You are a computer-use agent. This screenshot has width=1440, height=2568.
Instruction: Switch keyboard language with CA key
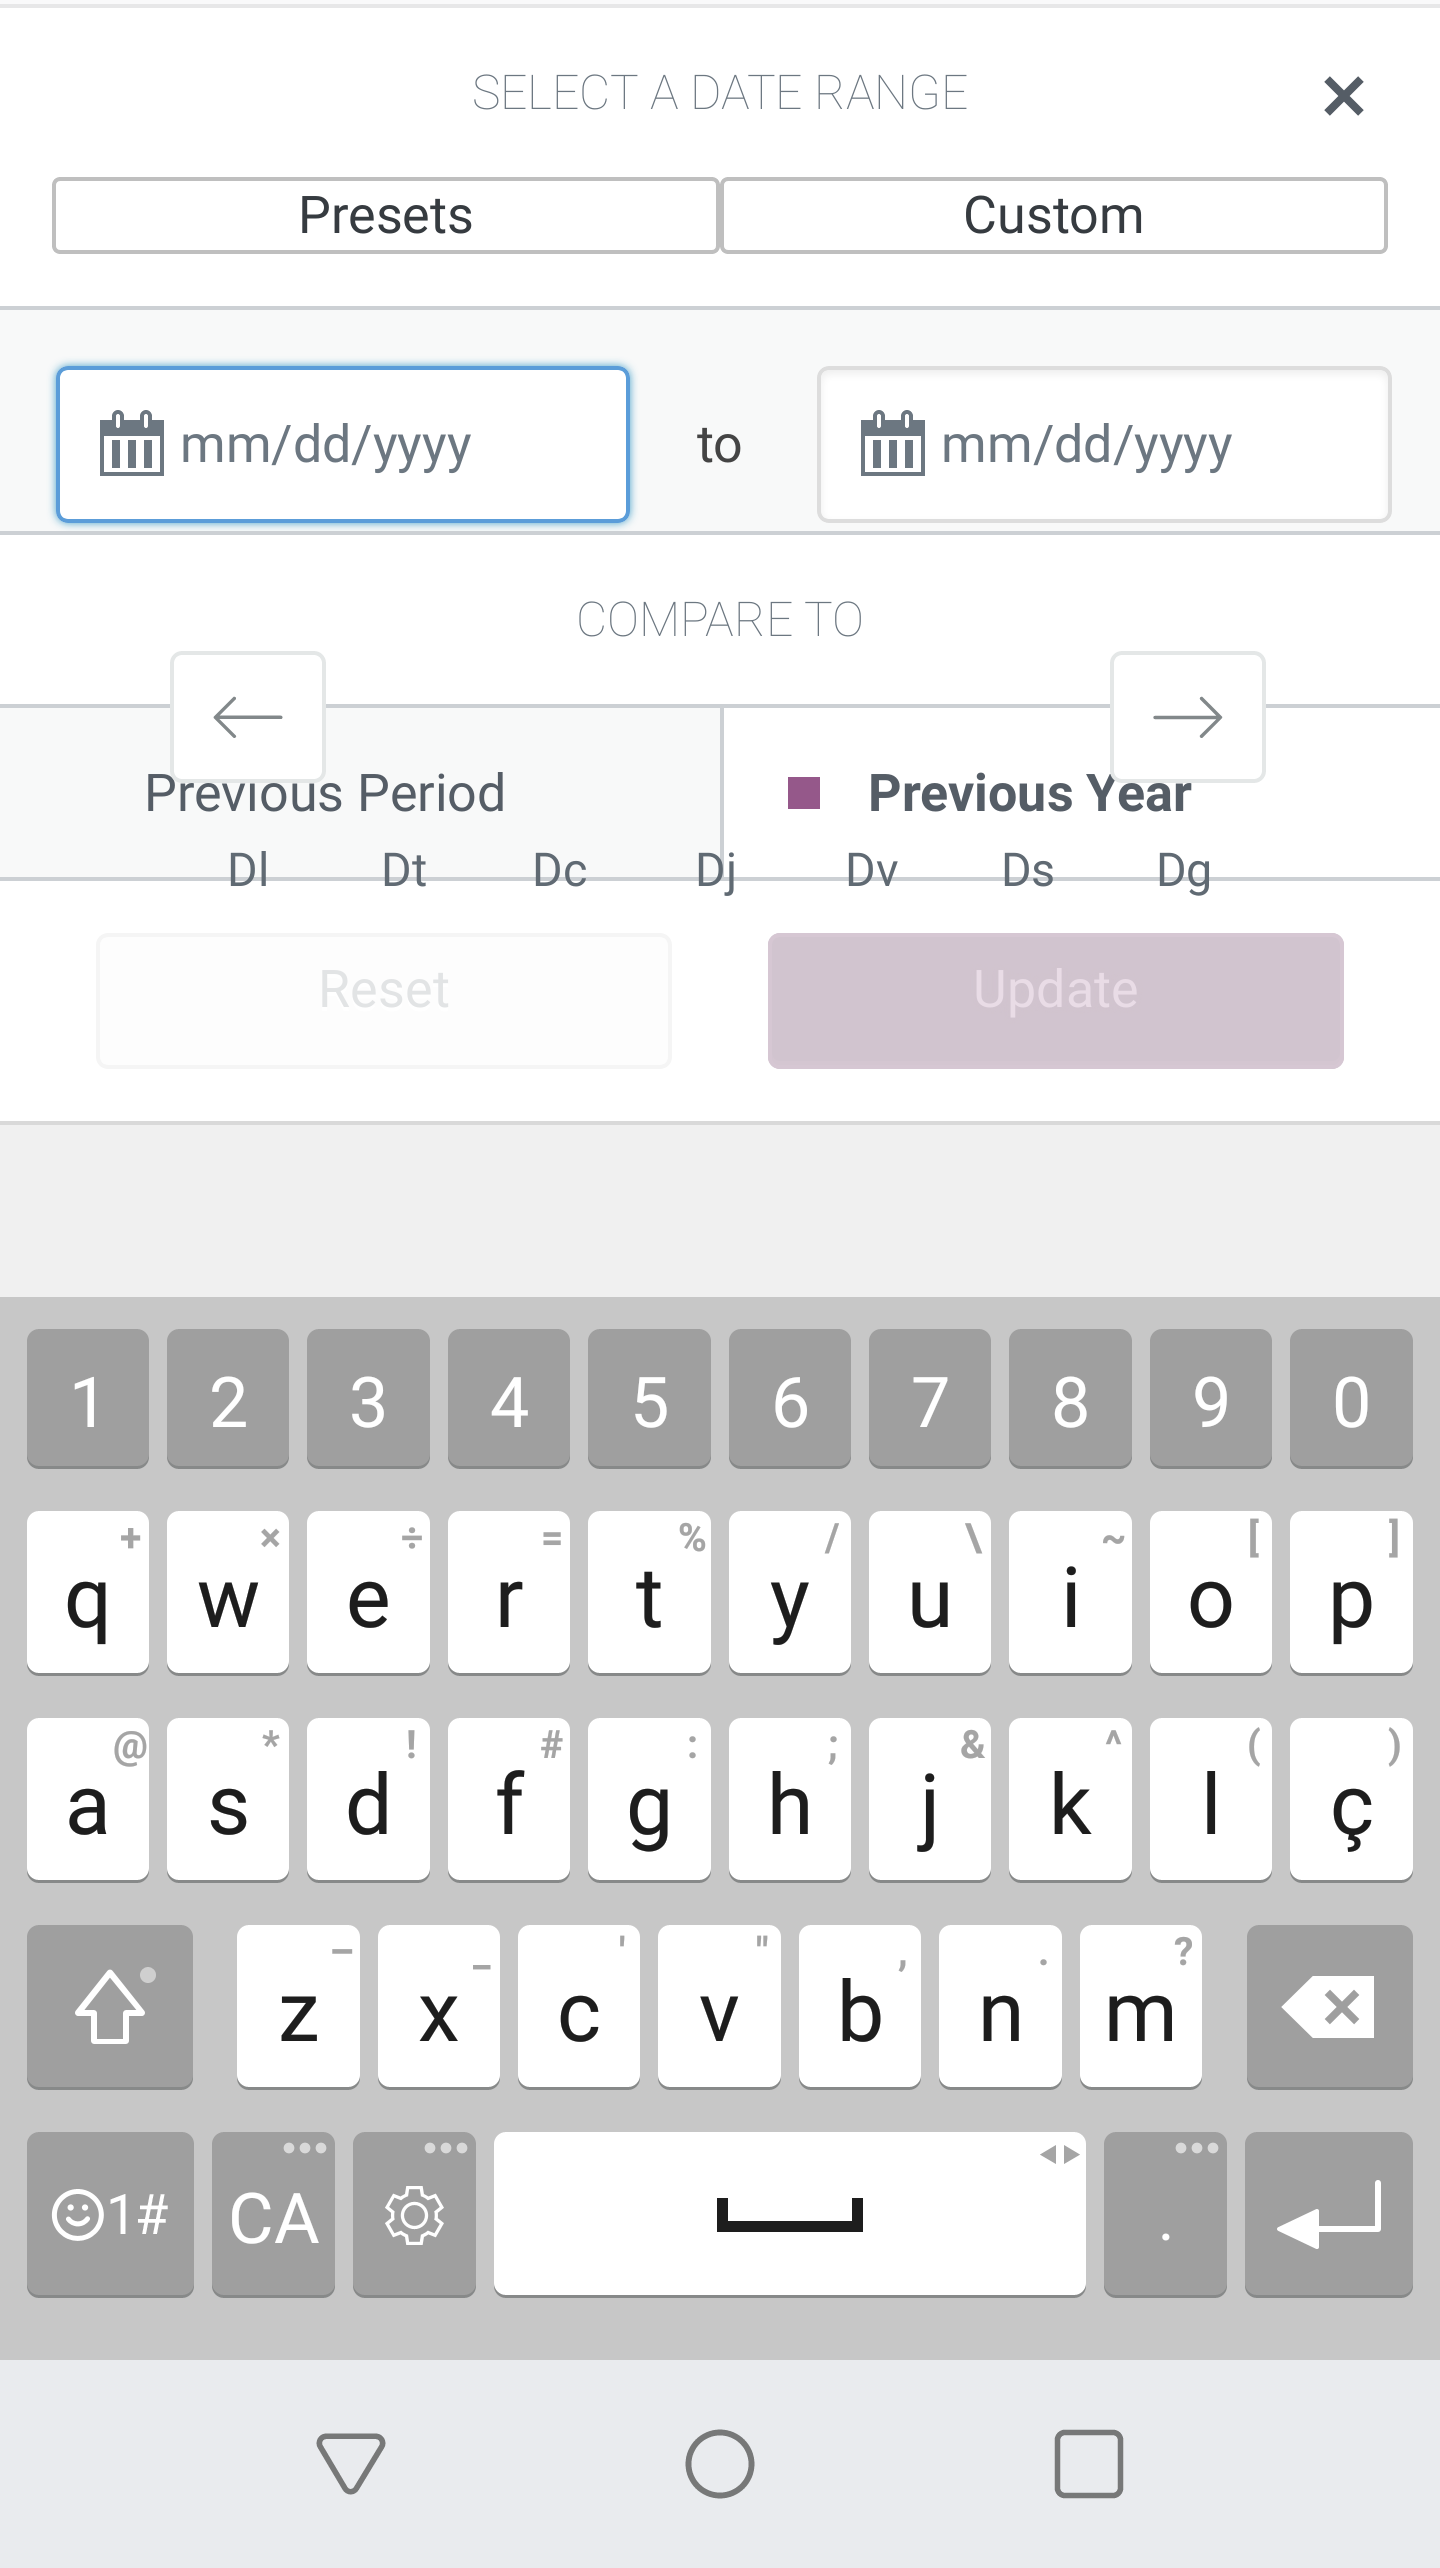point(273,2215)
